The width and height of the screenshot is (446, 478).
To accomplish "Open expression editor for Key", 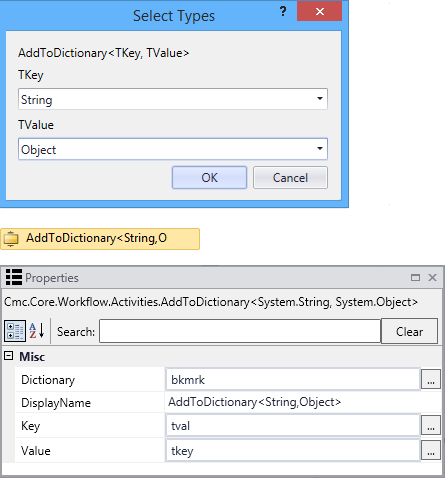I will pyautogui.click(x=431, y=425).
